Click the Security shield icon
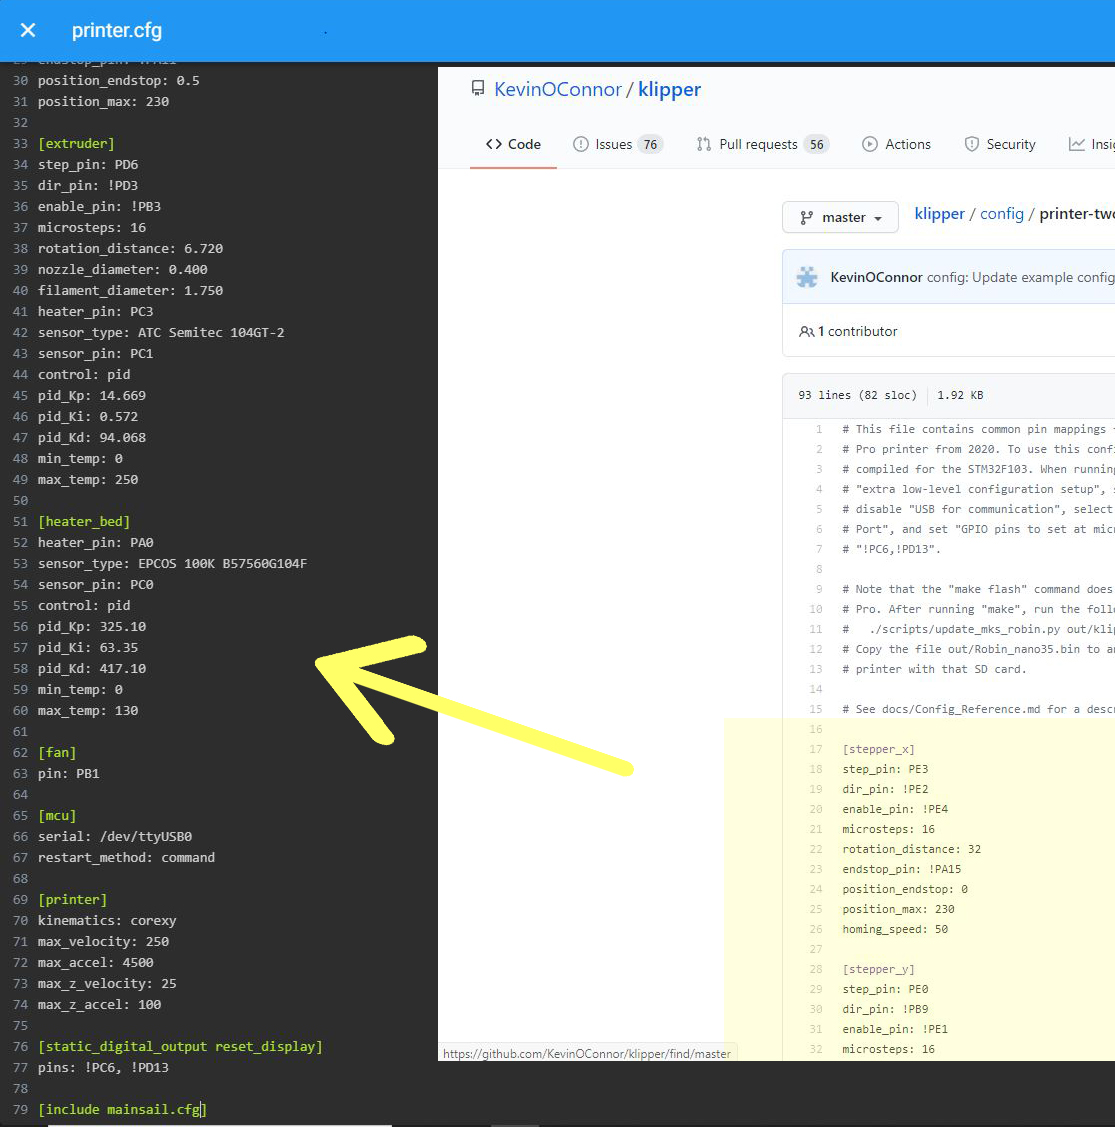This screenshot has width=1115, height=1127. click(971, 144)
